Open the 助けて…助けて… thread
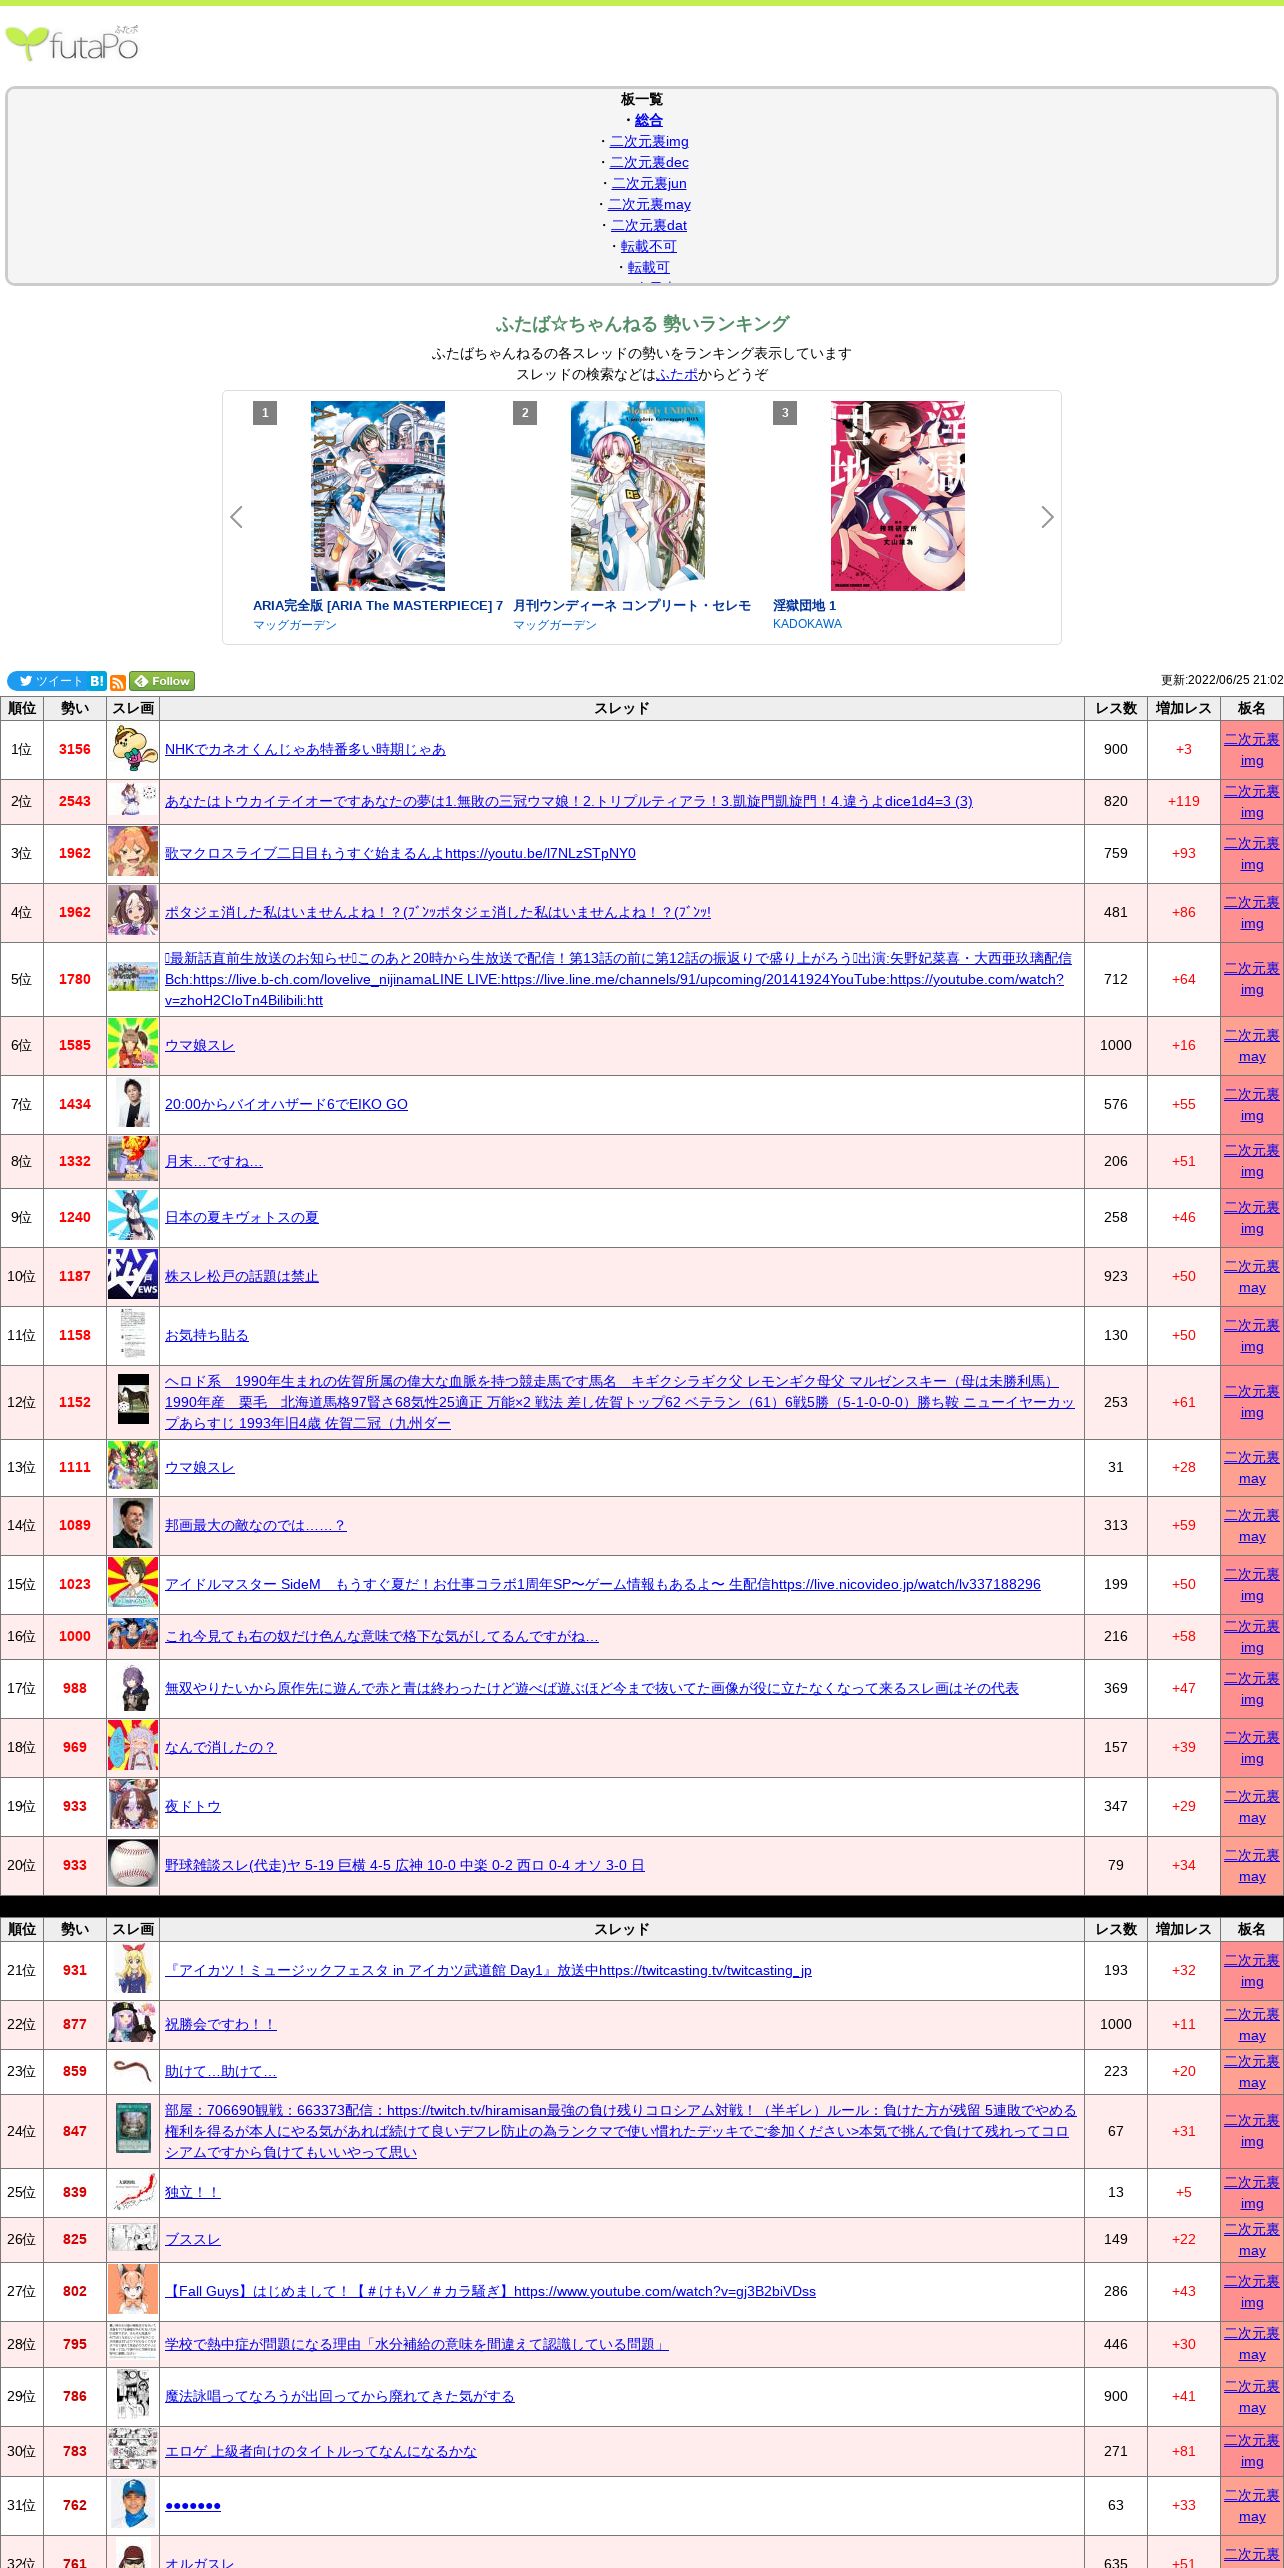Screen dimensions: 1284x2568 [221, 2071]
